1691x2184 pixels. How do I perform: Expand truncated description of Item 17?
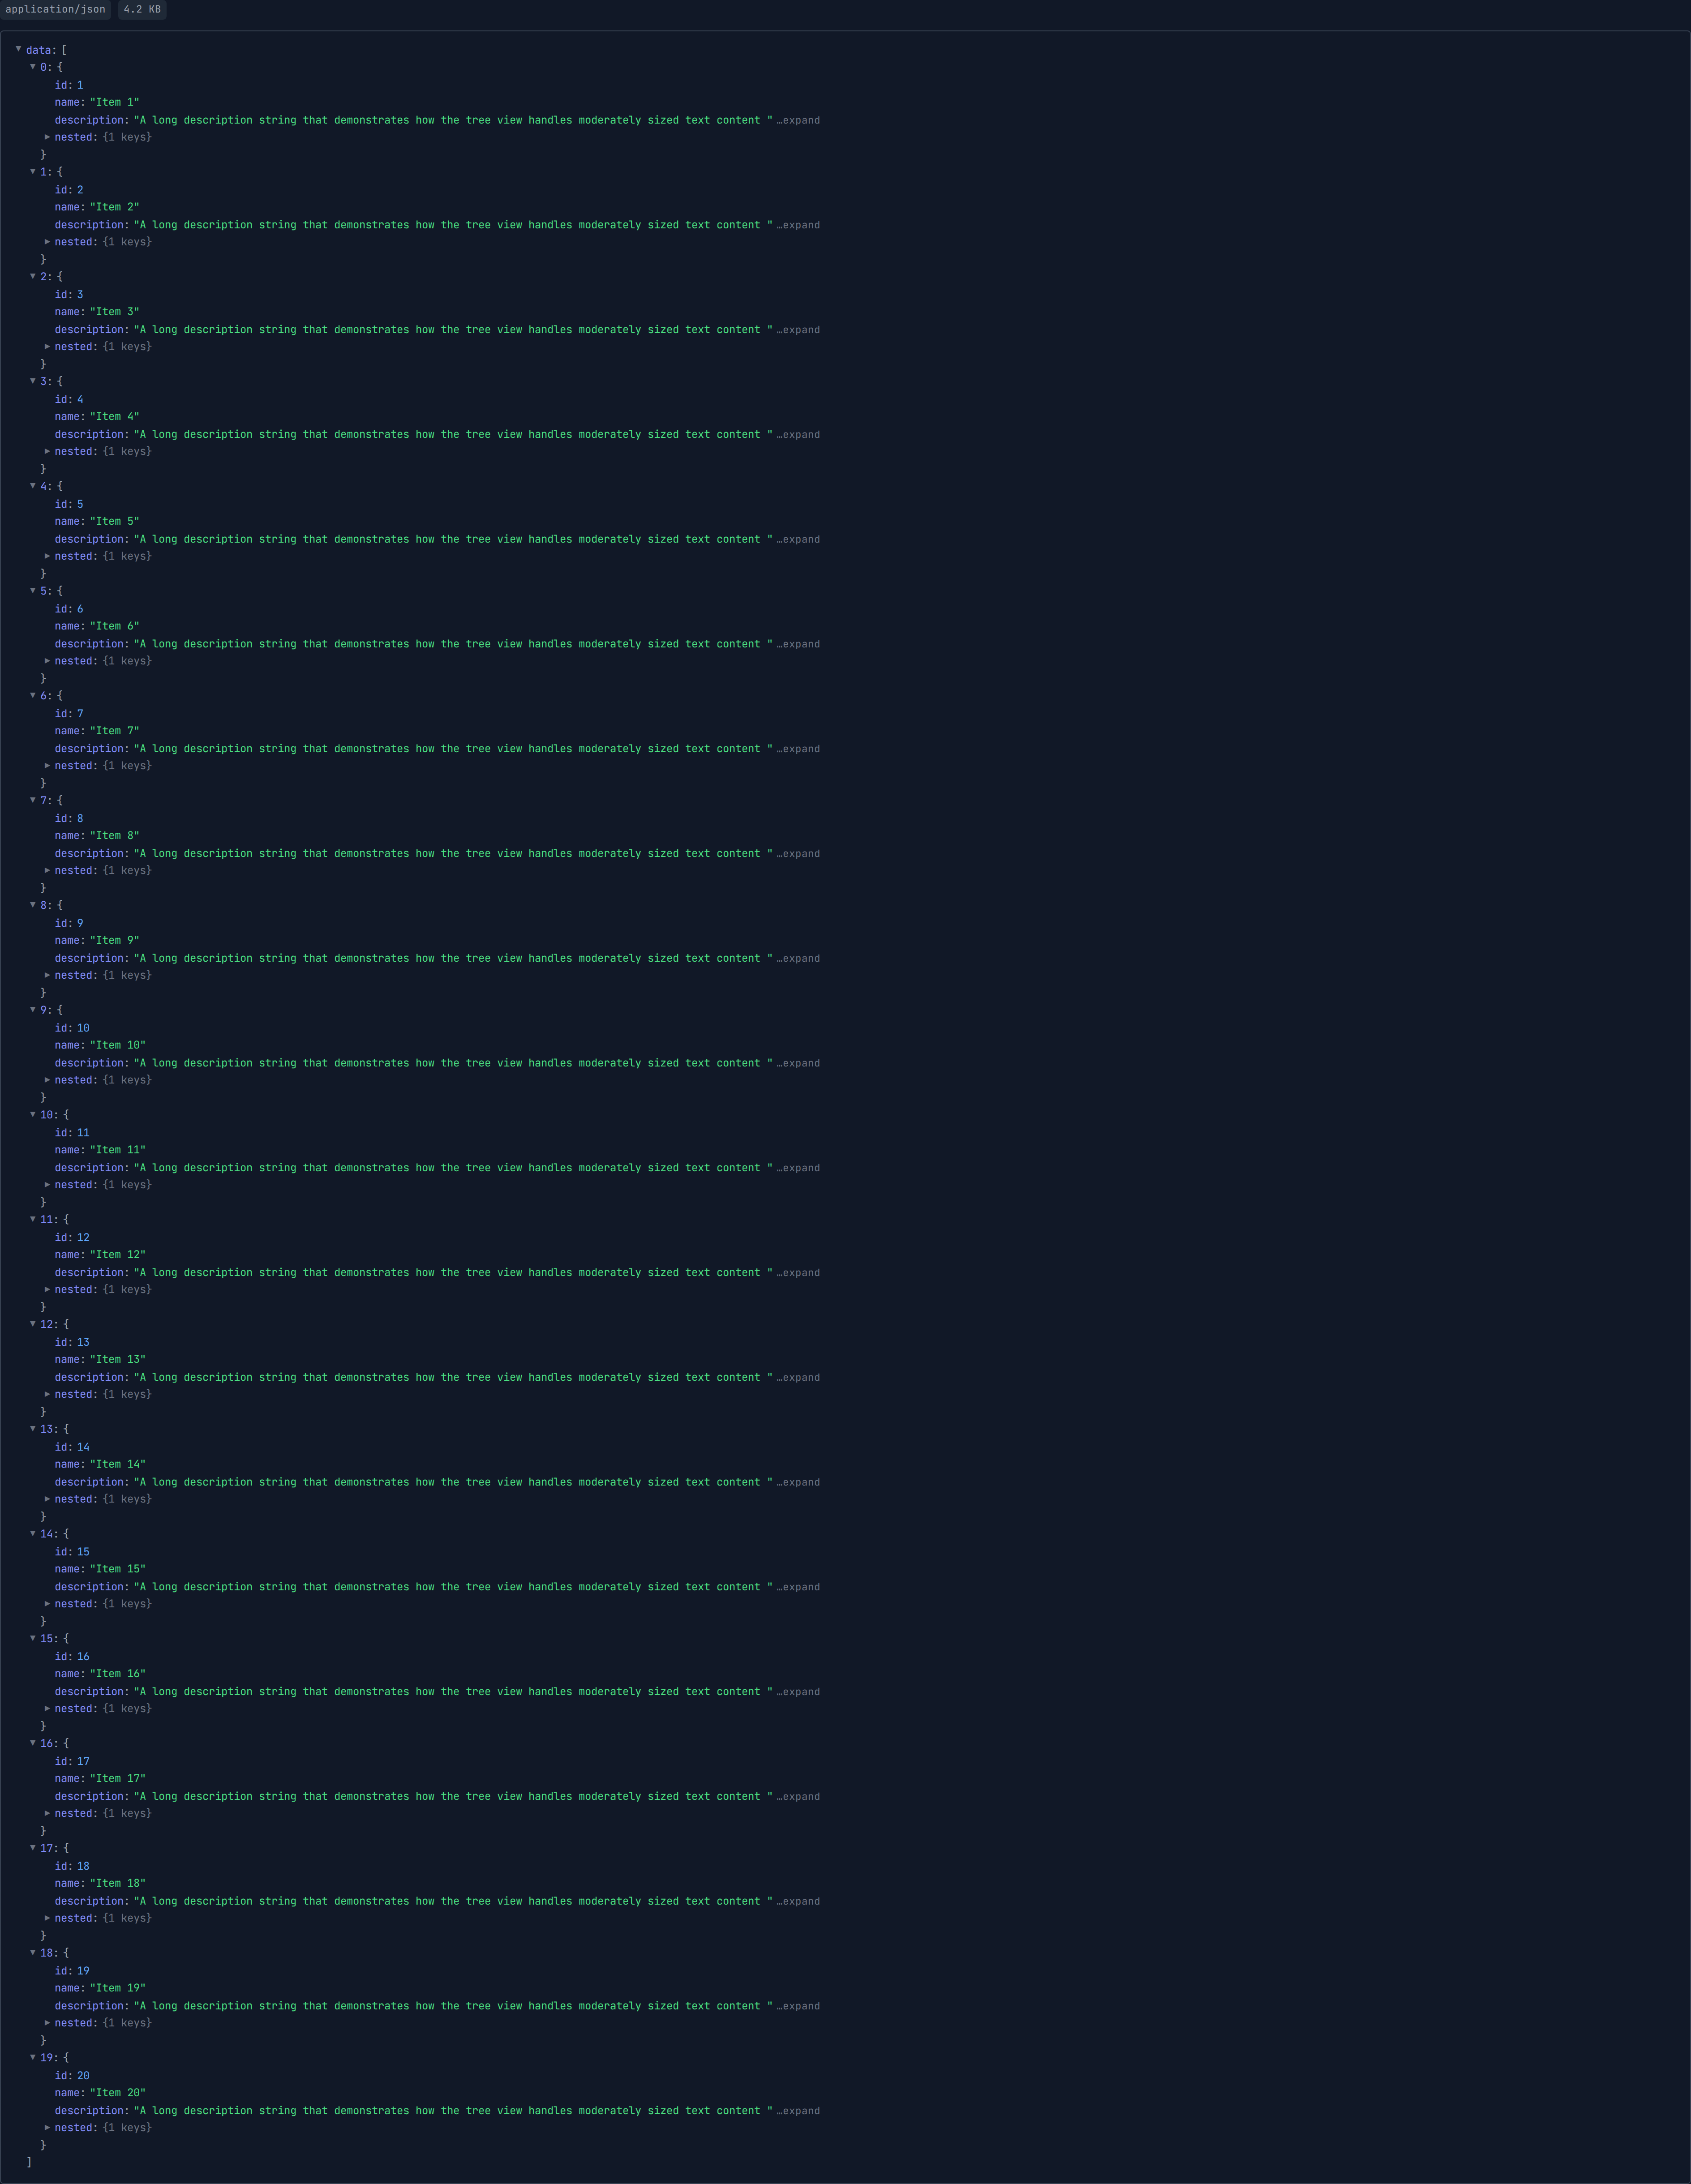tap(798, 1797)
